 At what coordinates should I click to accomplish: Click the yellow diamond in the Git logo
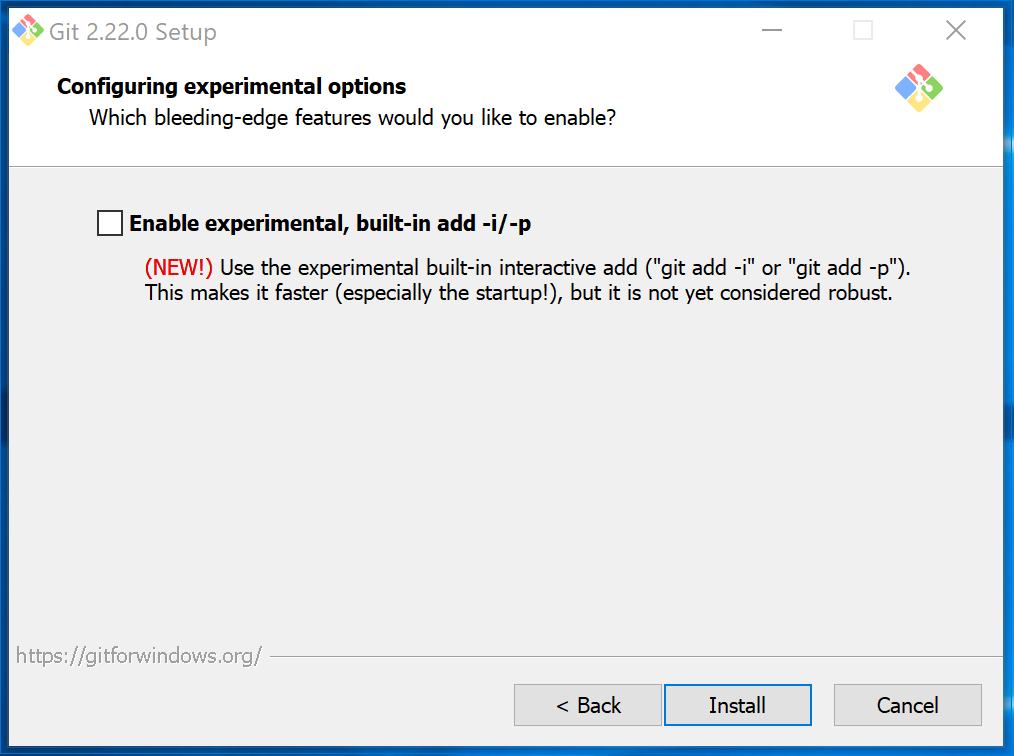tap(918, 102)
